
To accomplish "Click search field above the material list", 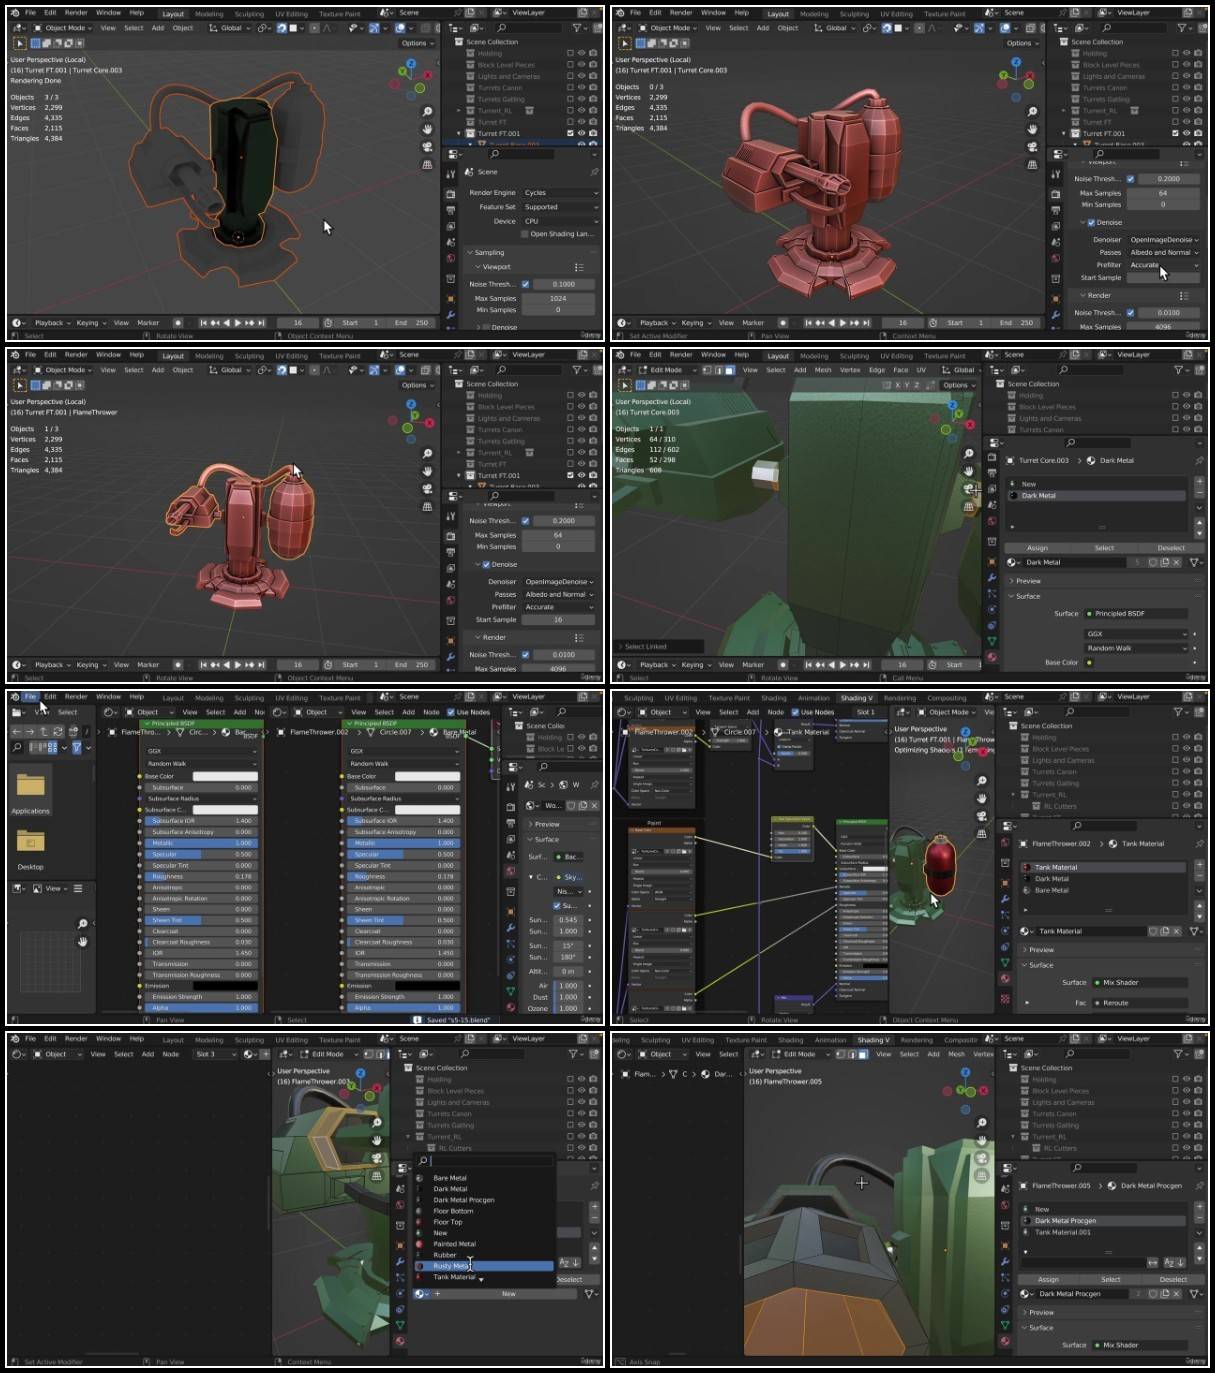I will 484,1161.
